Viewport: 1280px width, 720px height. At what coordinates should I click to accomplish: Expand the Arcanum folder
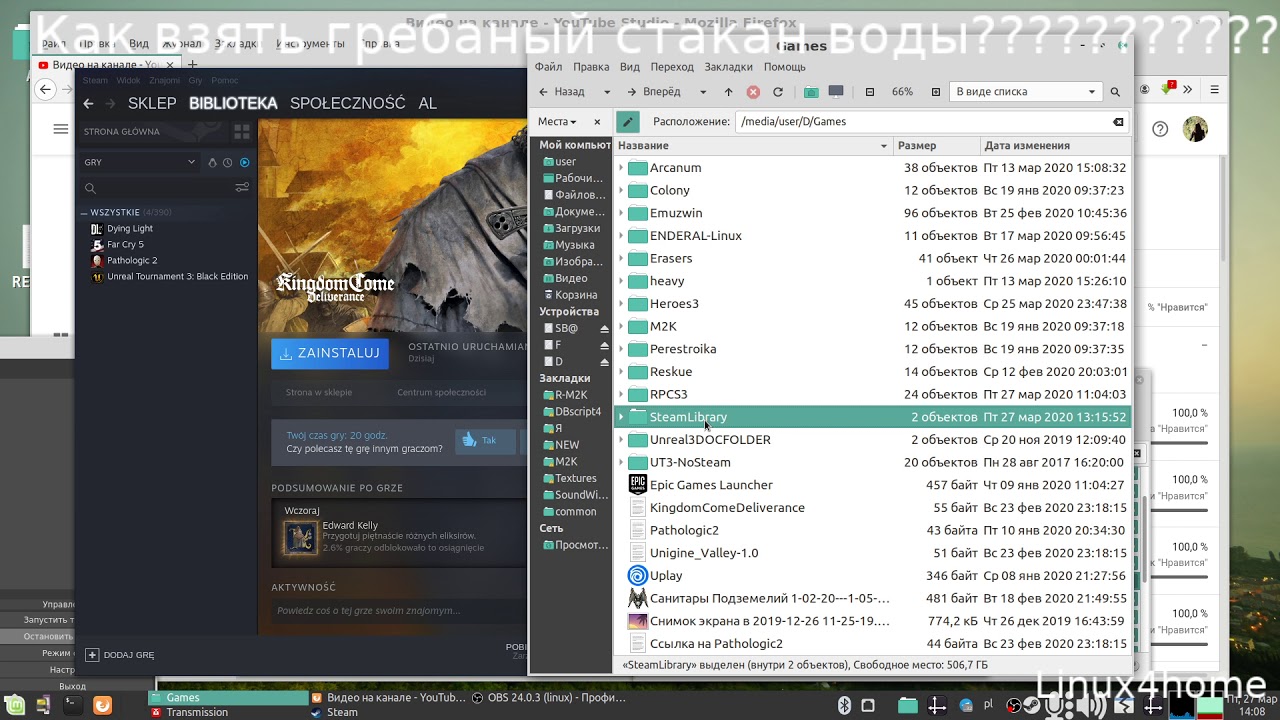pyautogui.click(x=621, y=168)
